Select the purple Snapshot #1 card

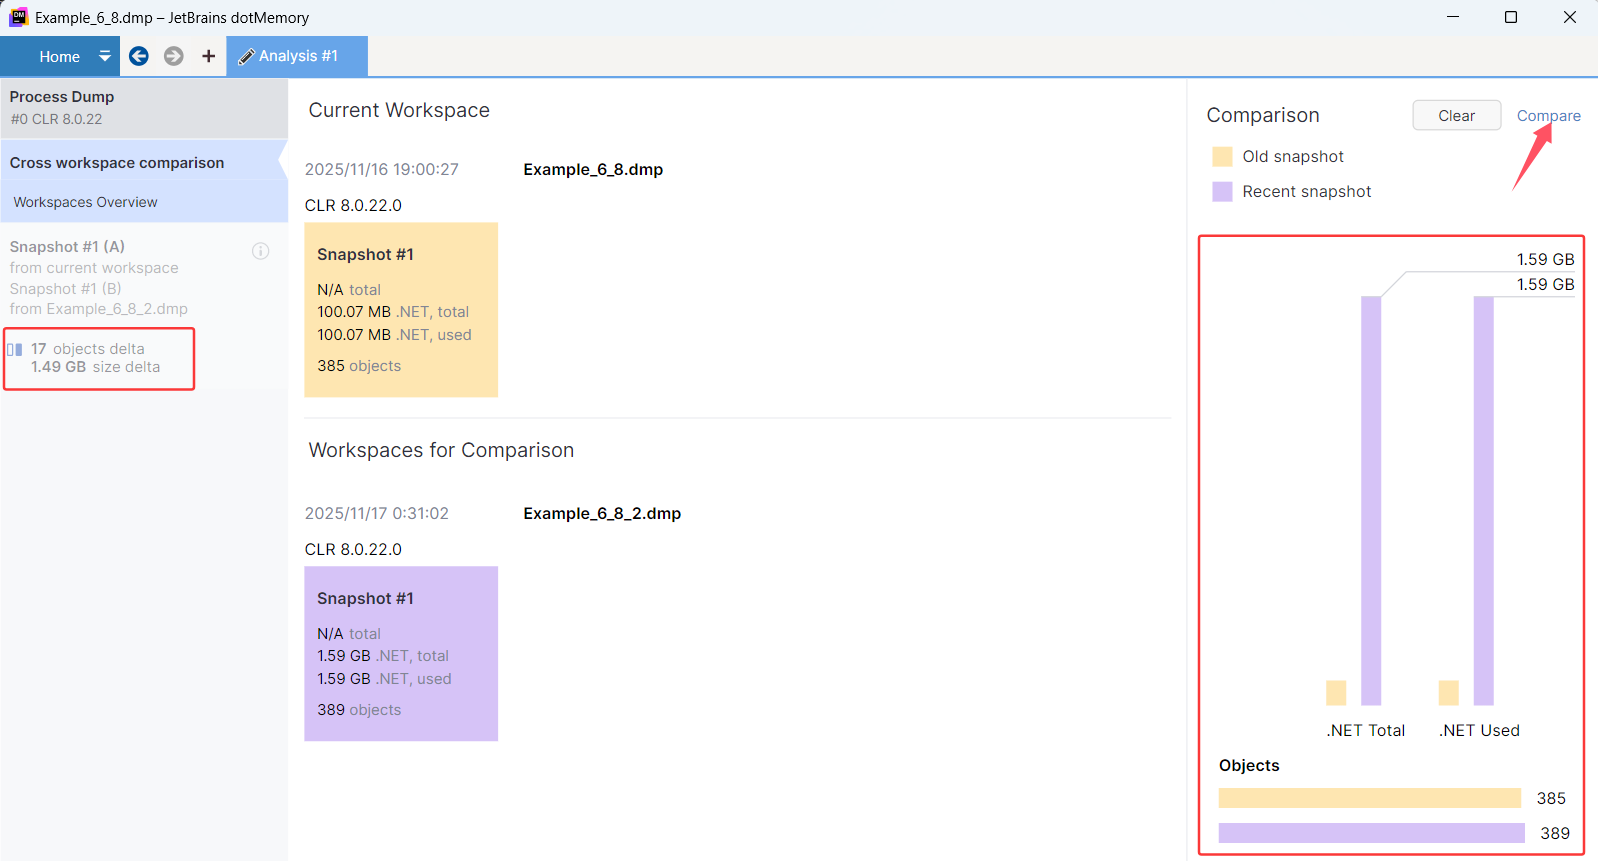(401, 654)
